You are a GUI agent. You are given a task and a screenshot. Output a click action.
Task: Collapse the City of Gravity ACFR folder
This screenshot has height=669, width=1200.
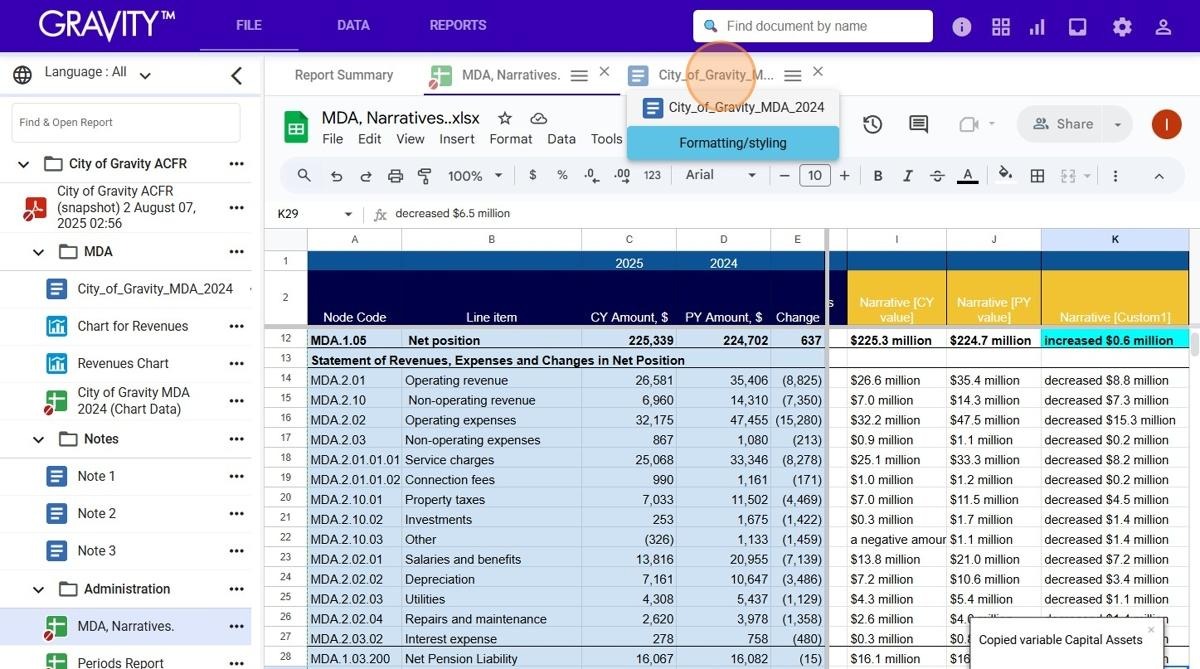[x=25, y=164]
